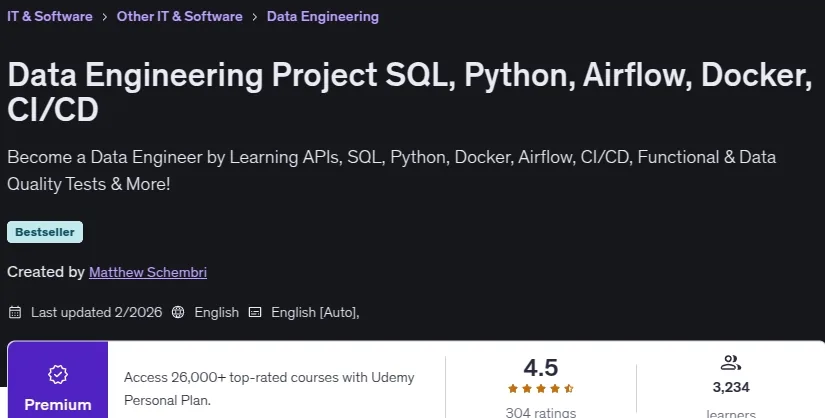Click the star rating row

pyautogui.click(x=540, y=389)
